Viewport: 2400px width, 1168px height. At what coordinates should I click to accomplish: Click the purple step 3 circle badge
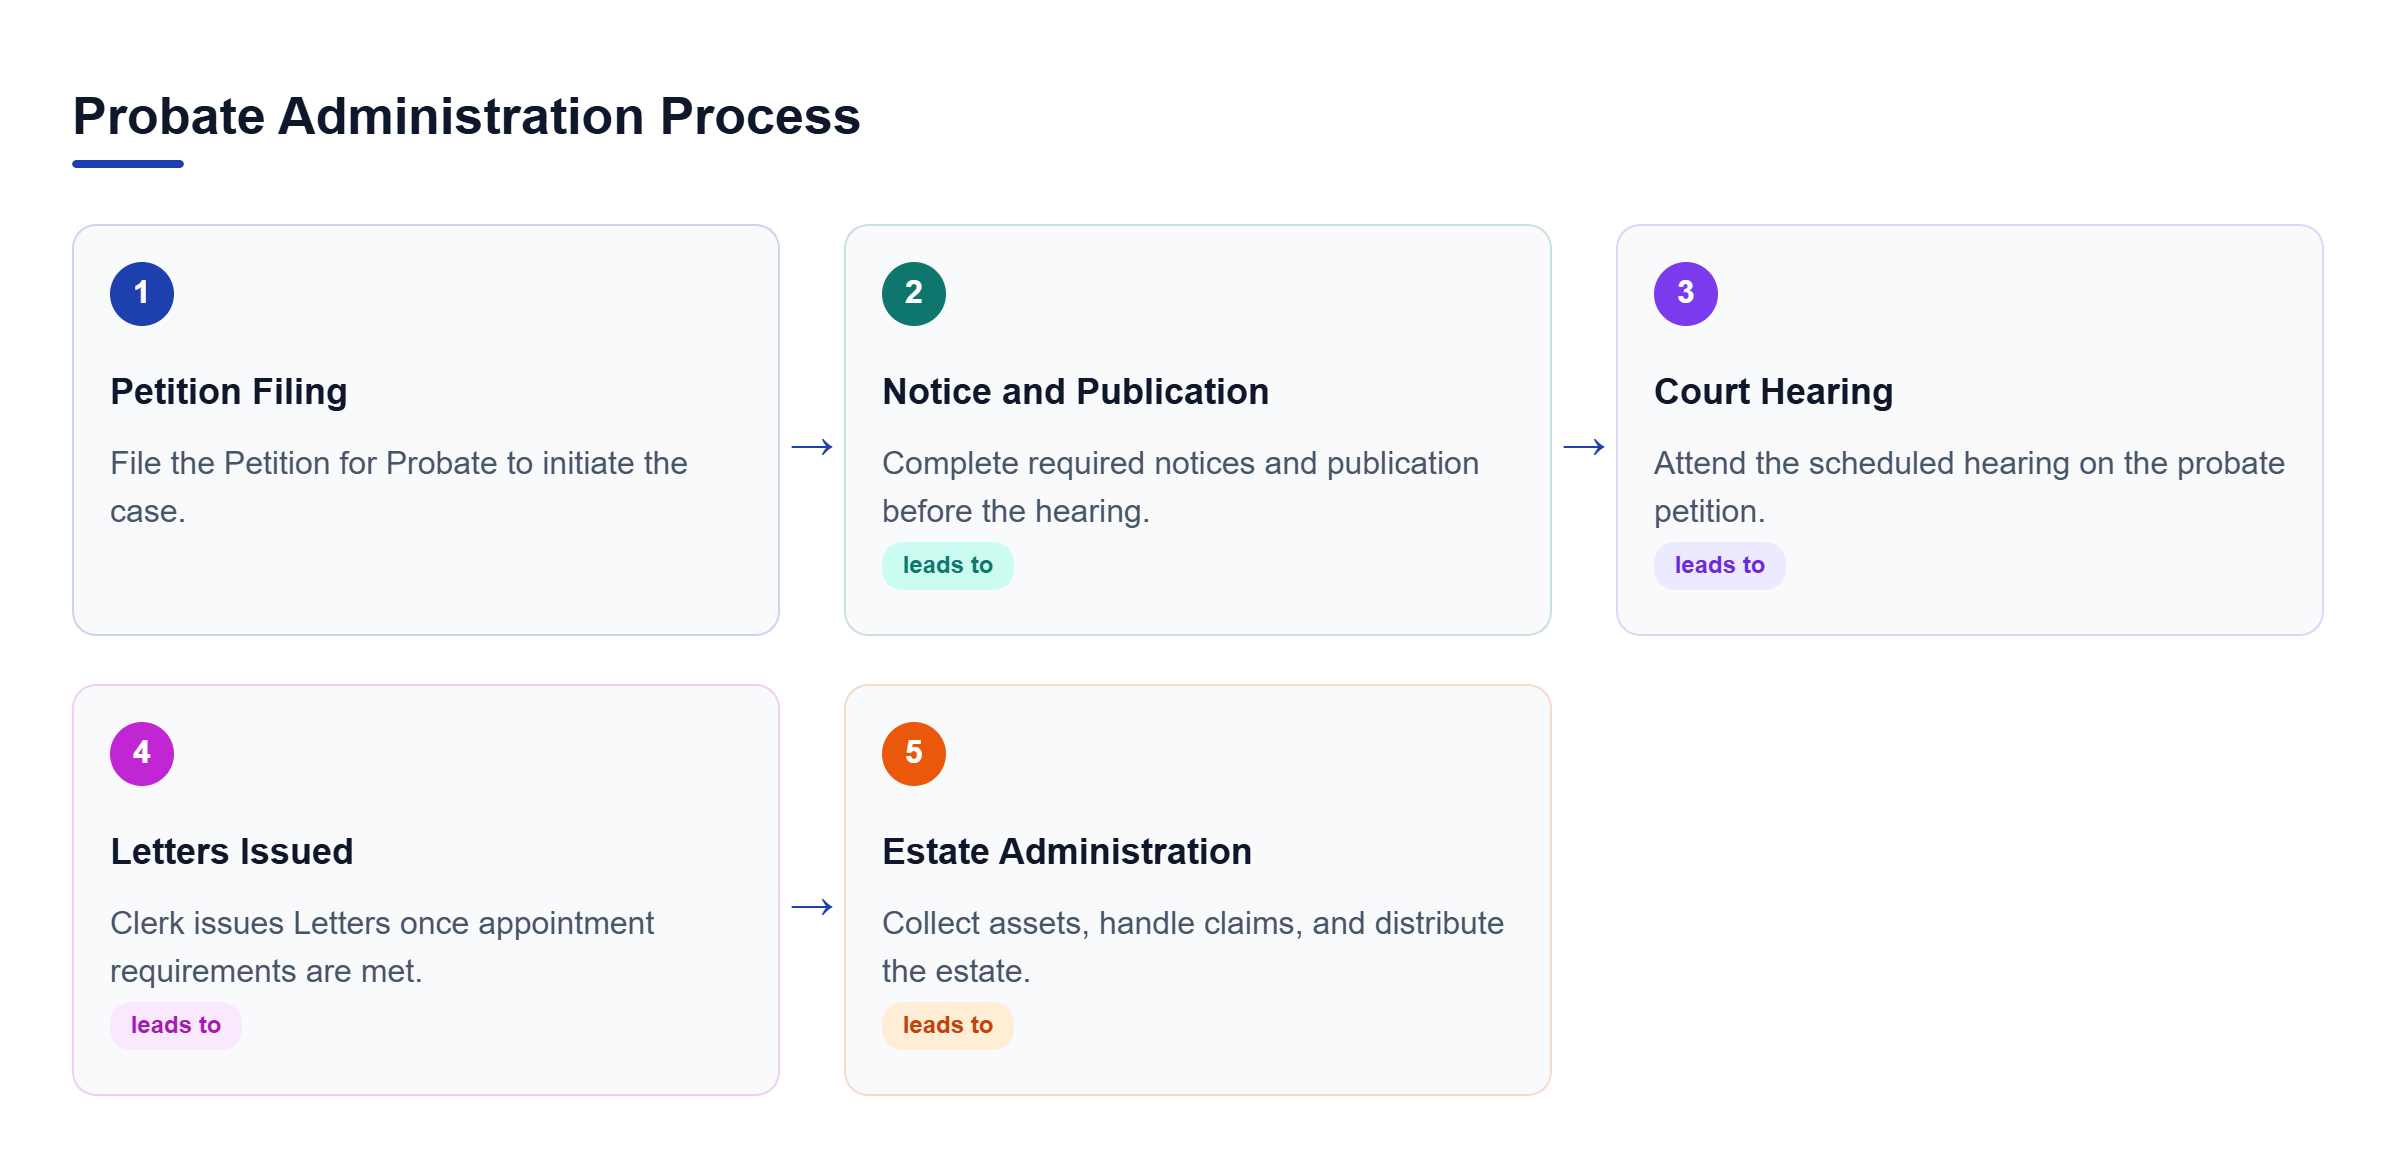1686,294
